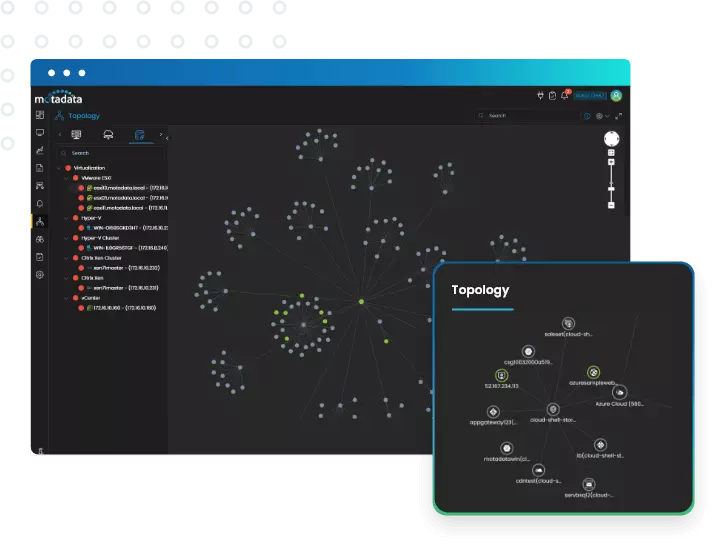Image resolution: width=725 pixels, height=556 pixels.
Task: Select the cloud-shell-storage center node
Action: coord(553,410)
